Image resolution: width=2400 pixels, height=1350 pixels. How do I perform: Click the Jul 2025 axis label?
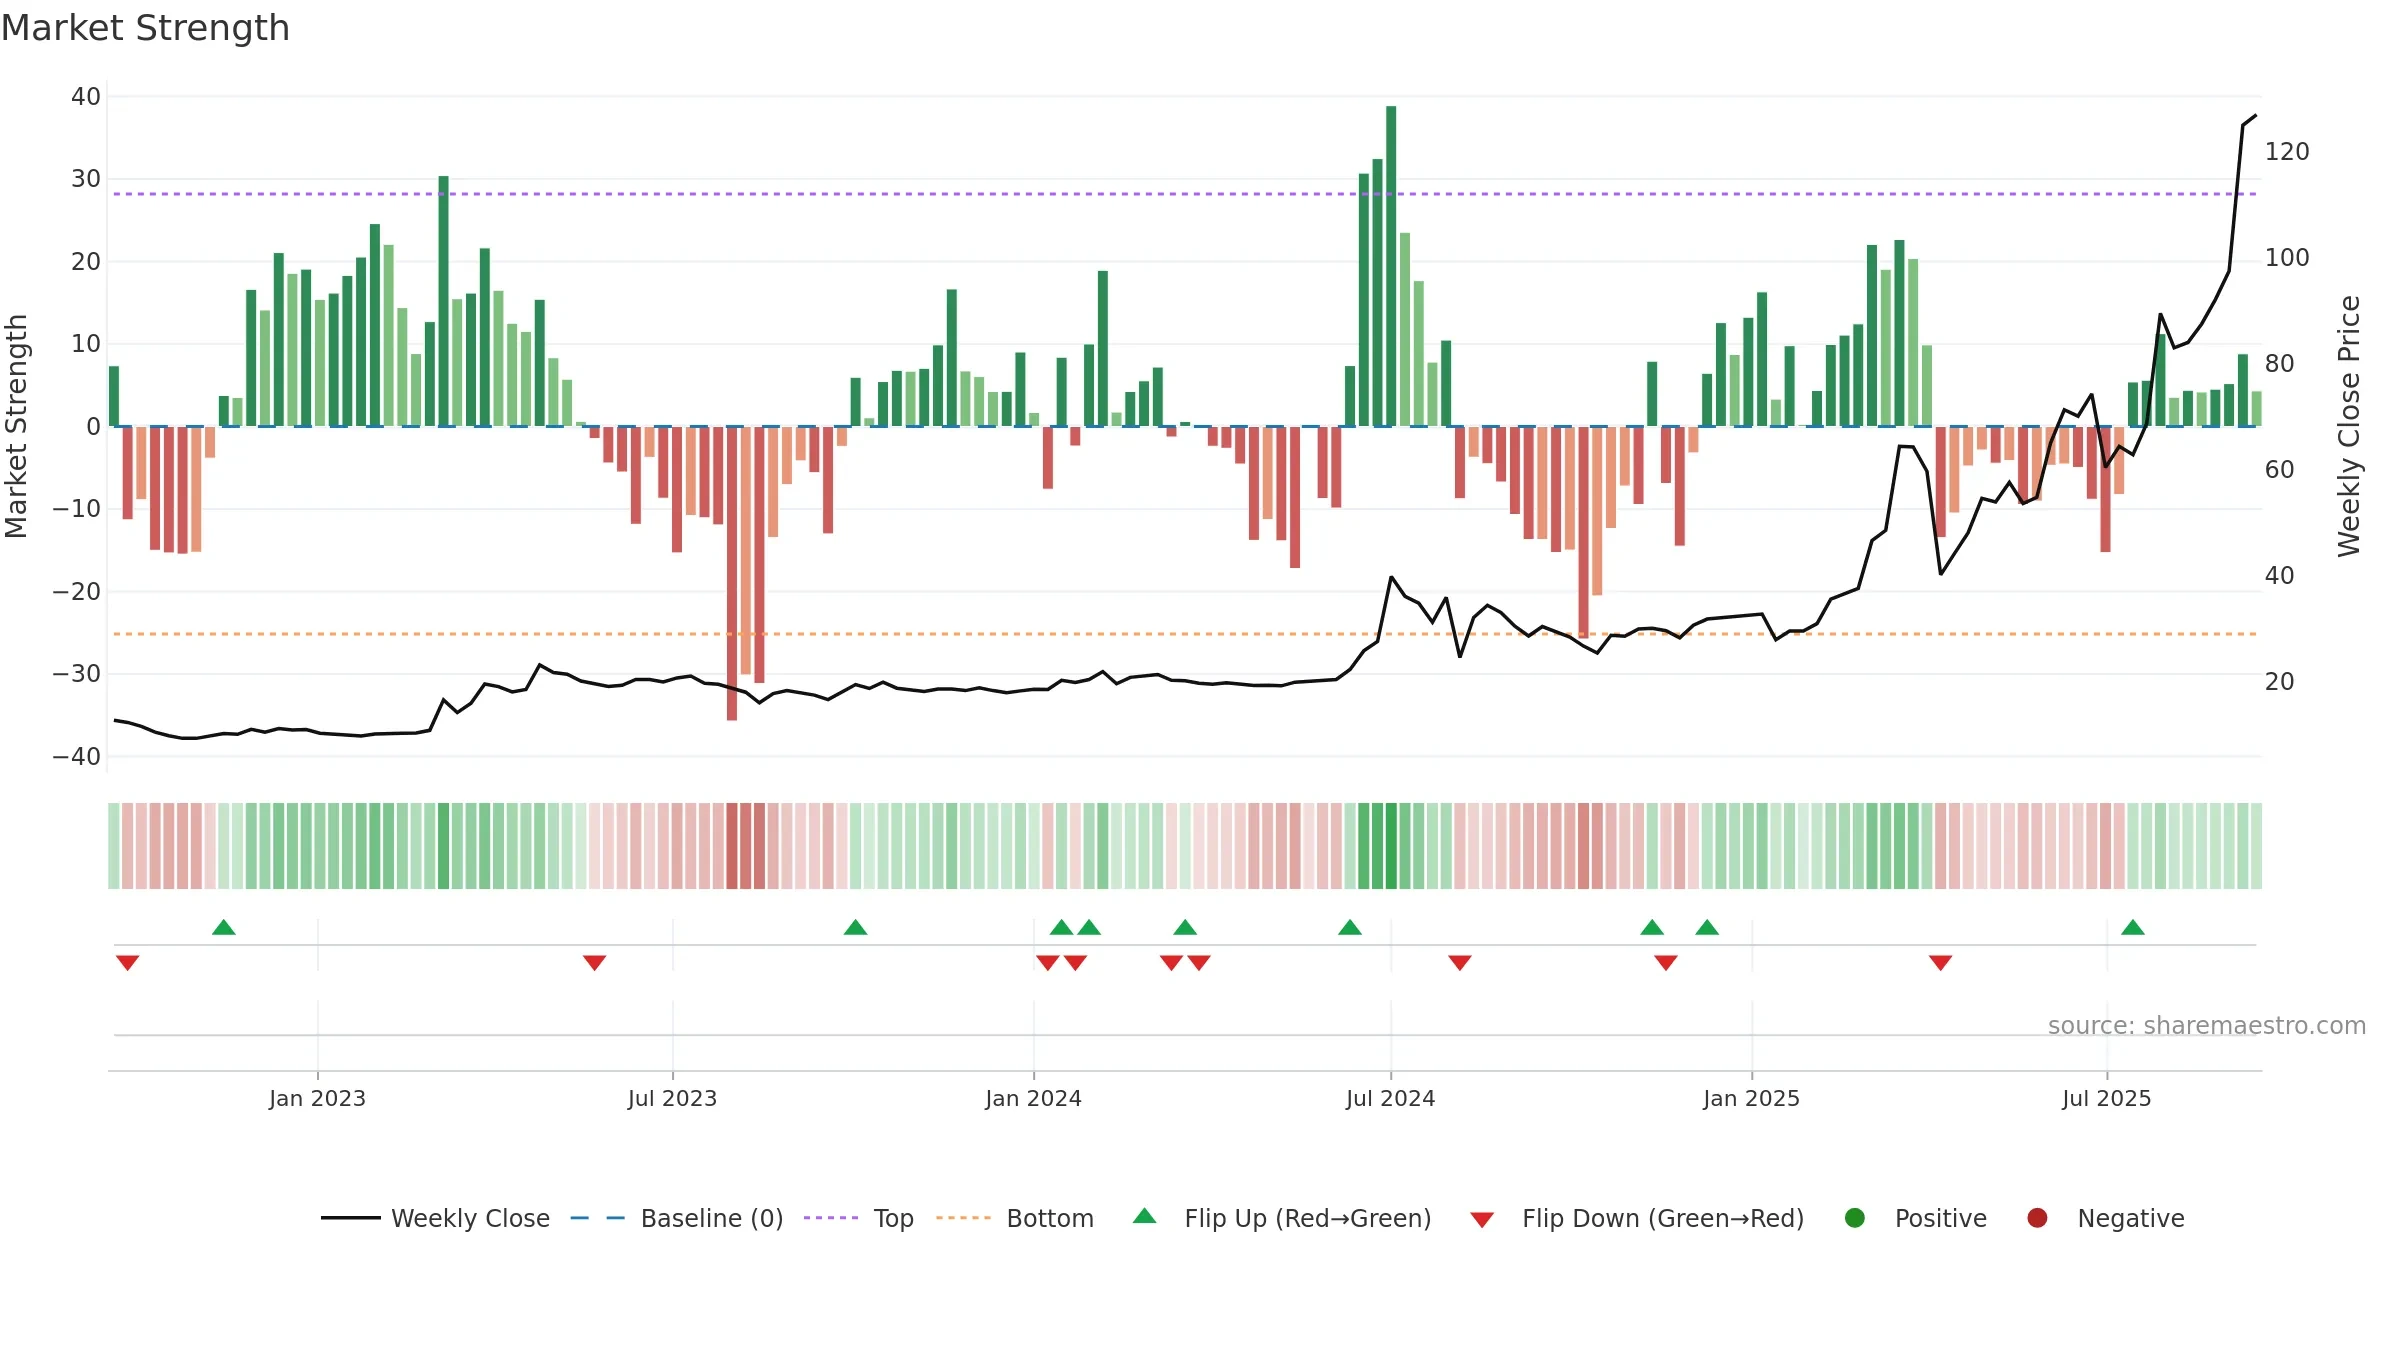[x=2106, y=1098]
